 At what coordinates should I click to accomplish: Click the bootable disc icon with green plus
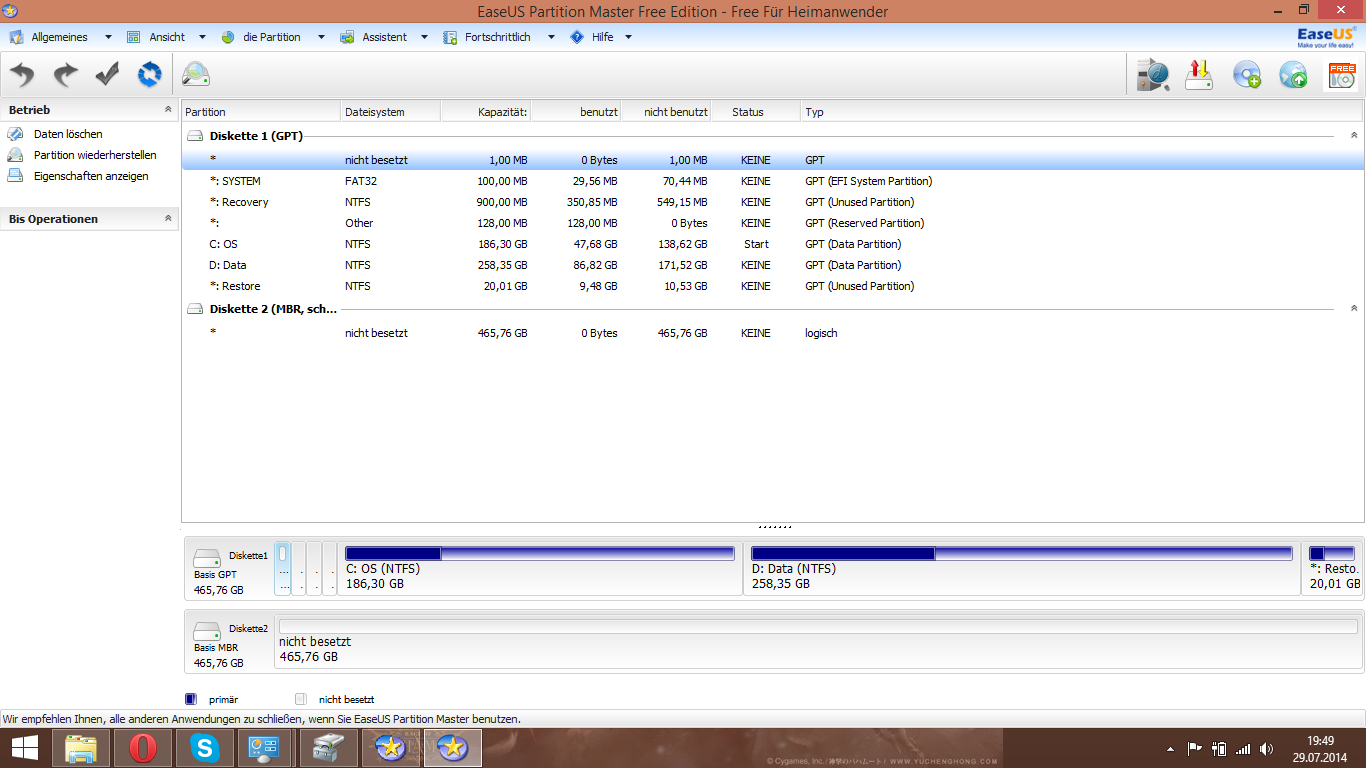1246,75
